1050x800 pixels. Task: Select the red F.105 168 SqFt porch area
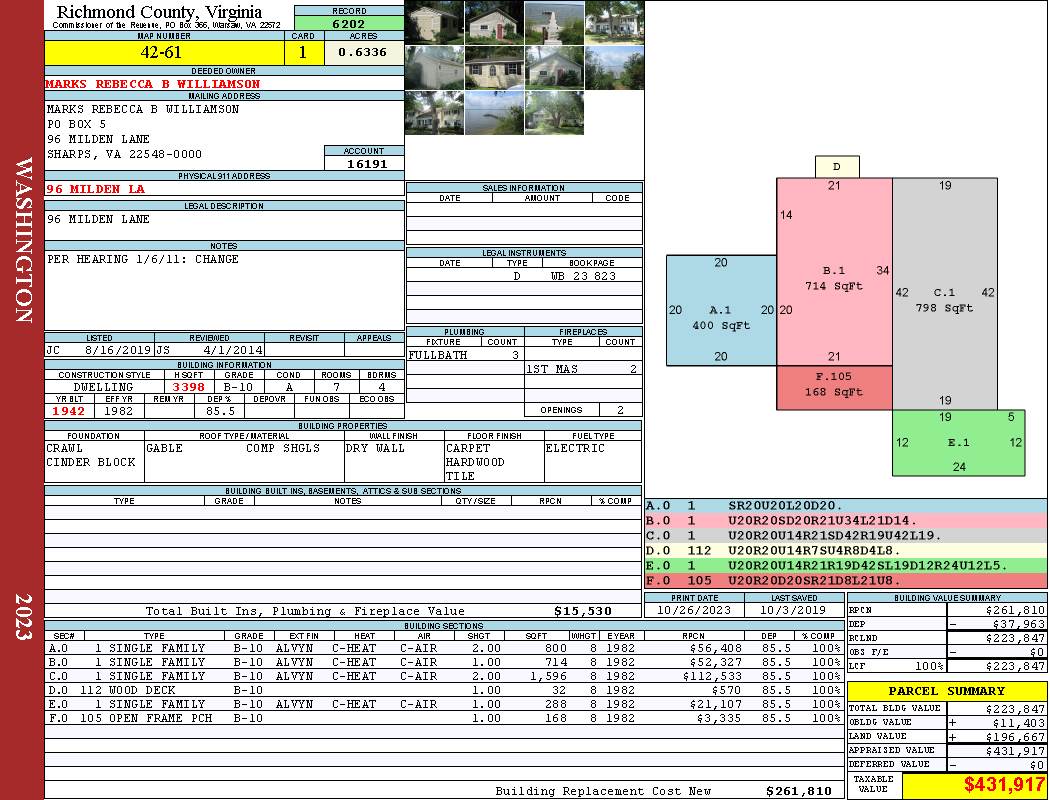(x=834, y=388)
